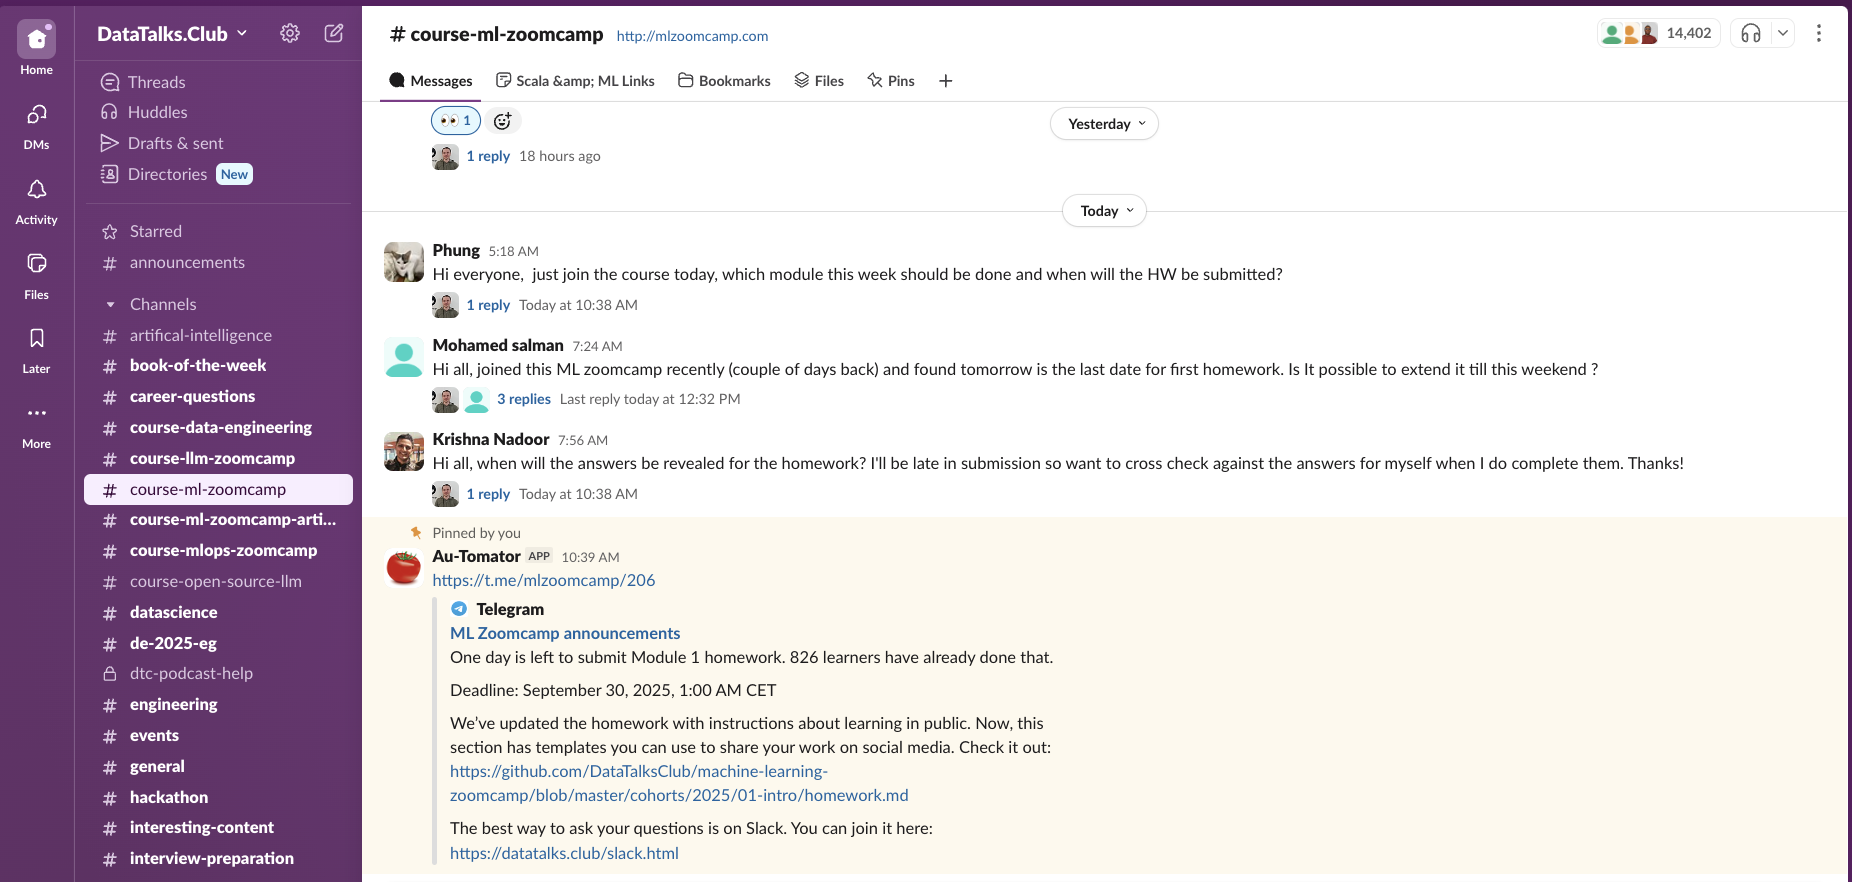Start a huddle with headphones icon
This screenshot has height=882, width=1852.
(x=1750, y=33)
